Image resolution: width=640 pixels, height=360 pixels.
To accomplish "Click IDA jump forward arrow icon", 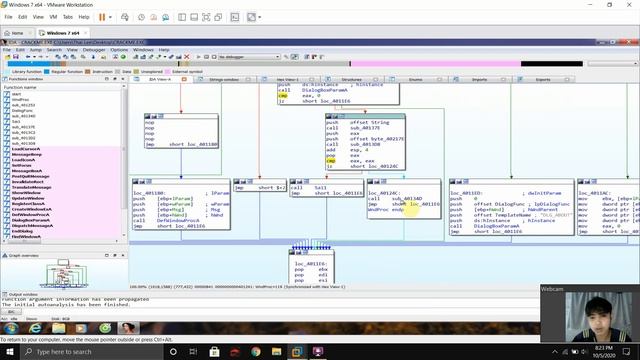I will point(41,57).
